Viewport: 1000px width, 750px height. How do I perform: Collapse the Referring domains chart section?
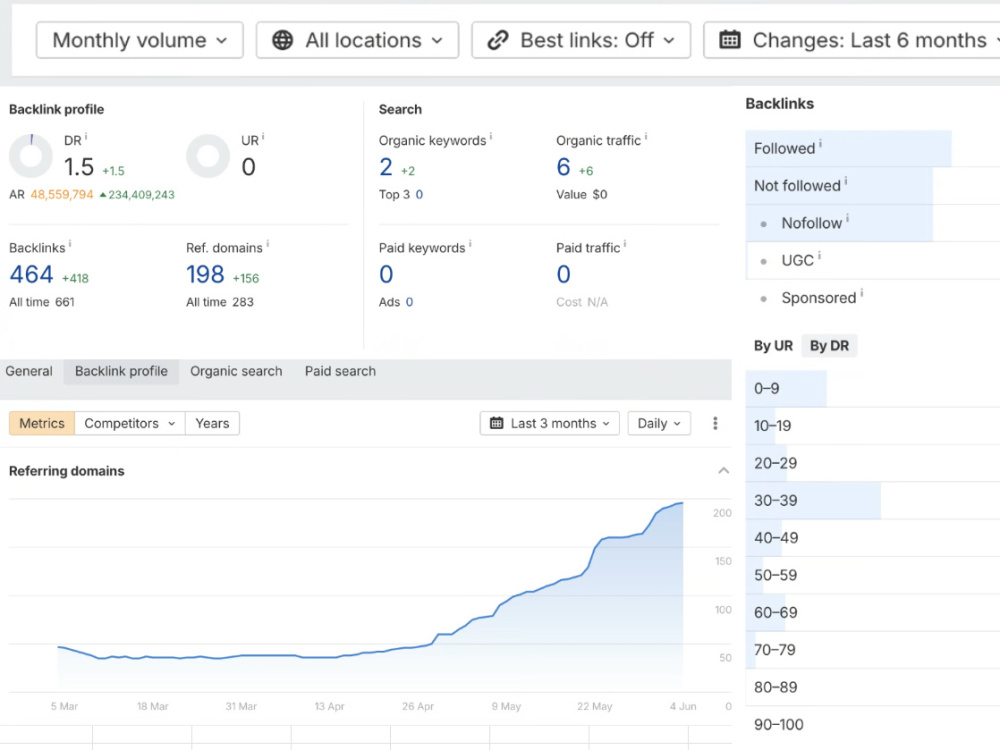(x=723, y=471)
